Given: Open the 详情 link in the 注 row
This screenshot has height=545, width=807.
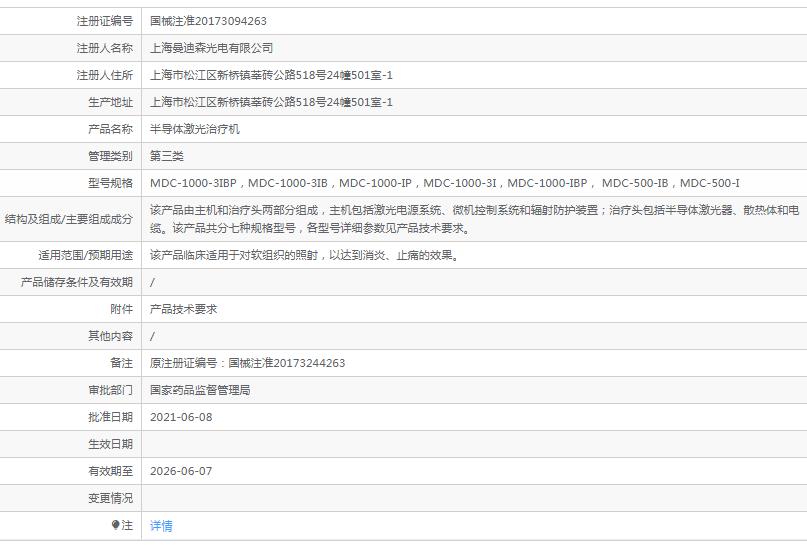Looking at the screenshot, I should (x=161, y=525).
